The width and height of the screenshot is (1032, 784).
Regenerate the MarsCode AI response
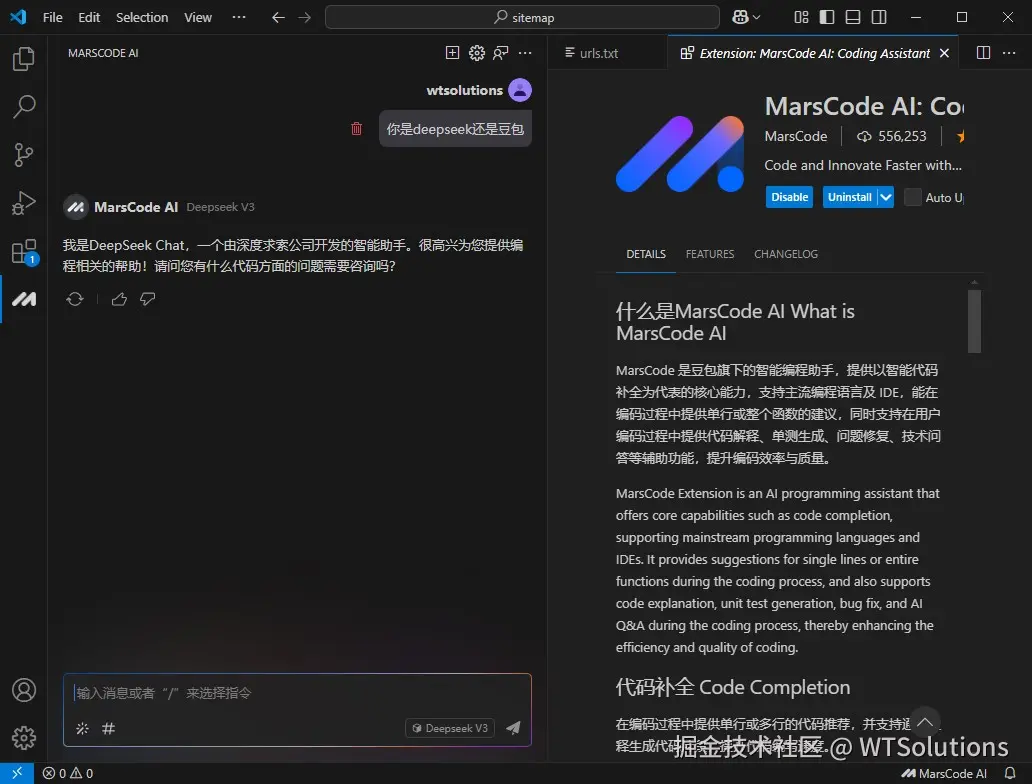(x=75, y=298)
